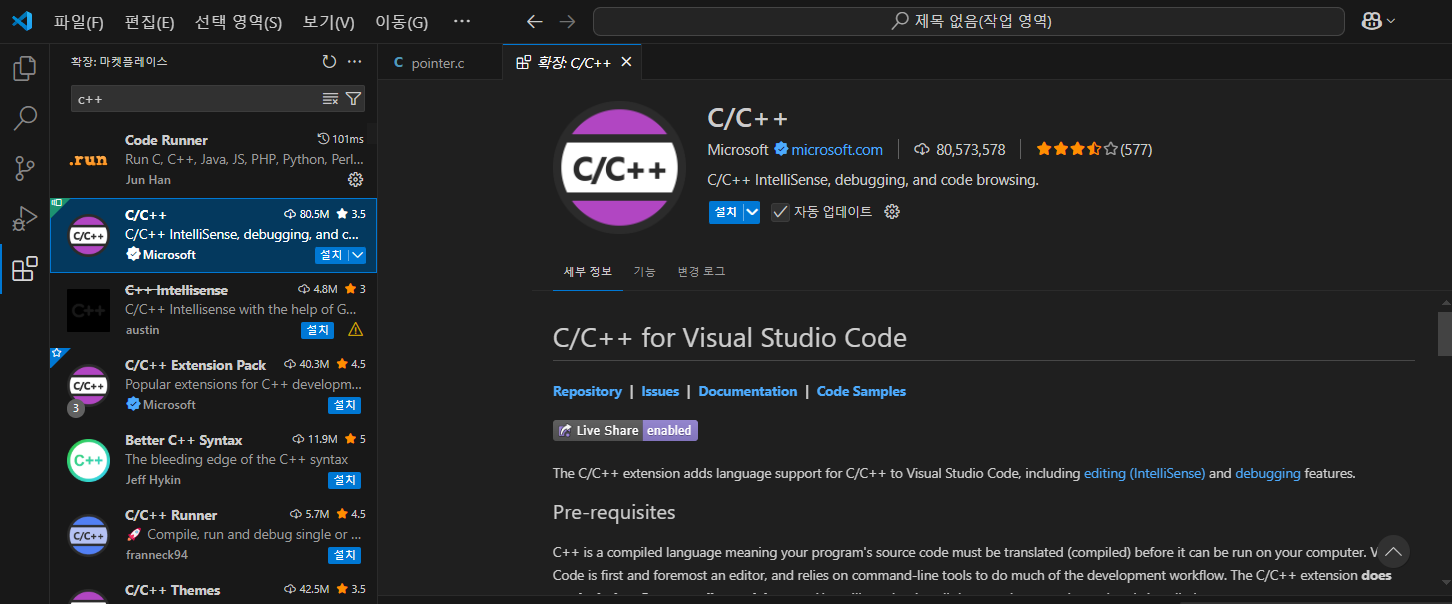Open the Code Samples link

click(x=861, y=391)
